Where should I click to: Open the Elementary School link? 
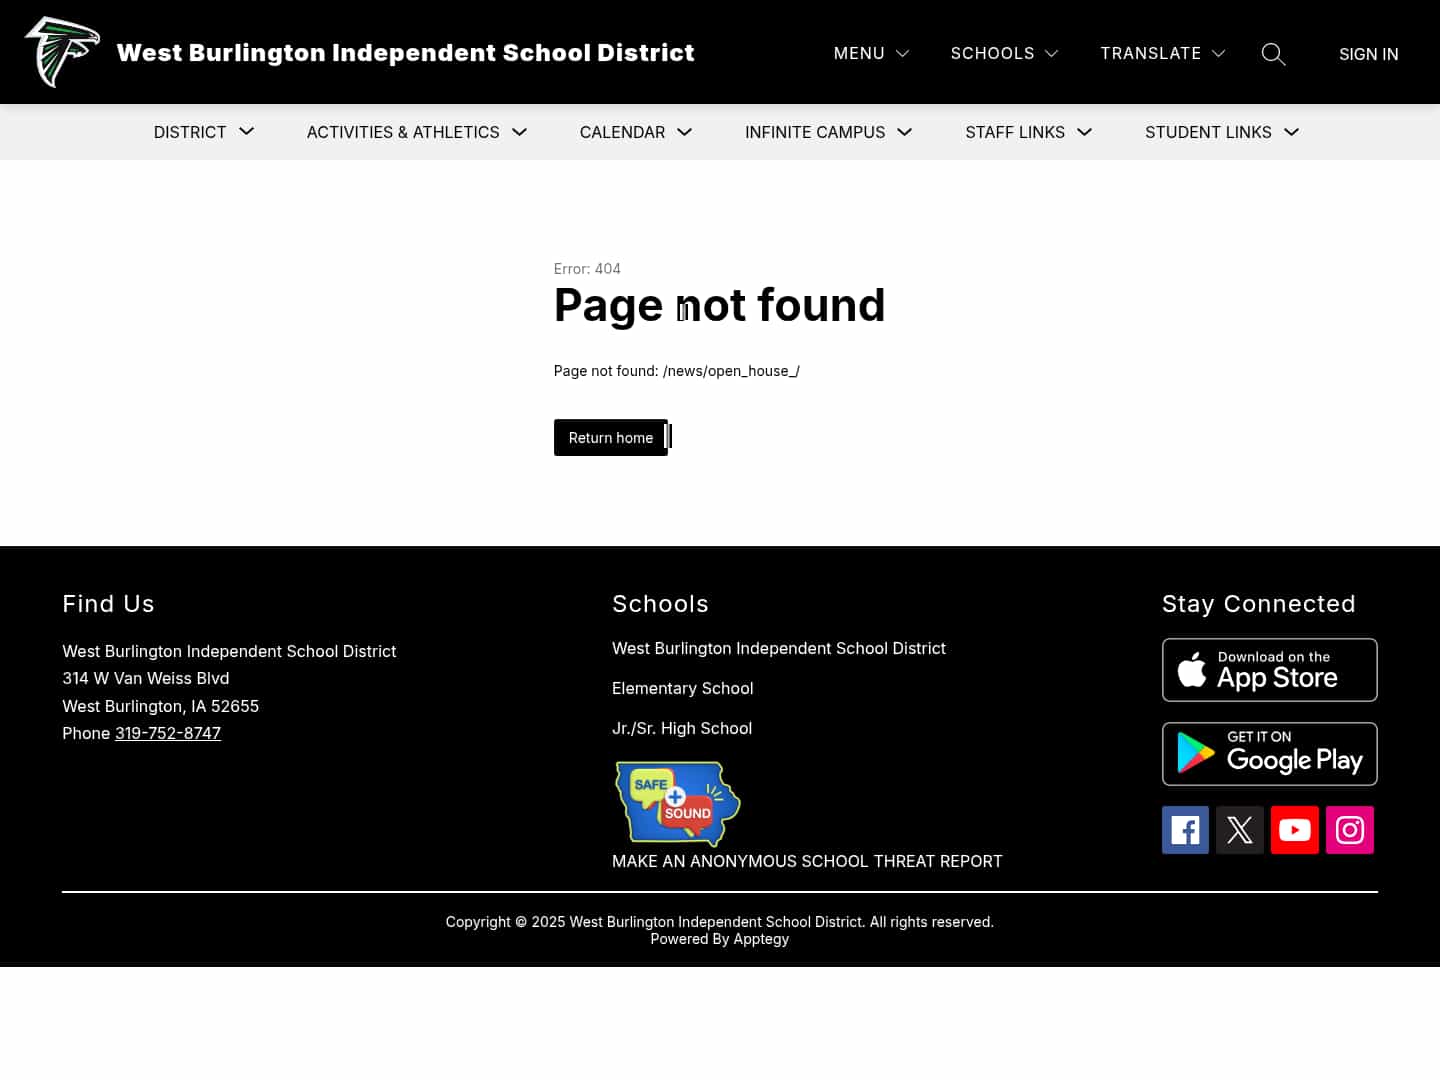point(683,688)
